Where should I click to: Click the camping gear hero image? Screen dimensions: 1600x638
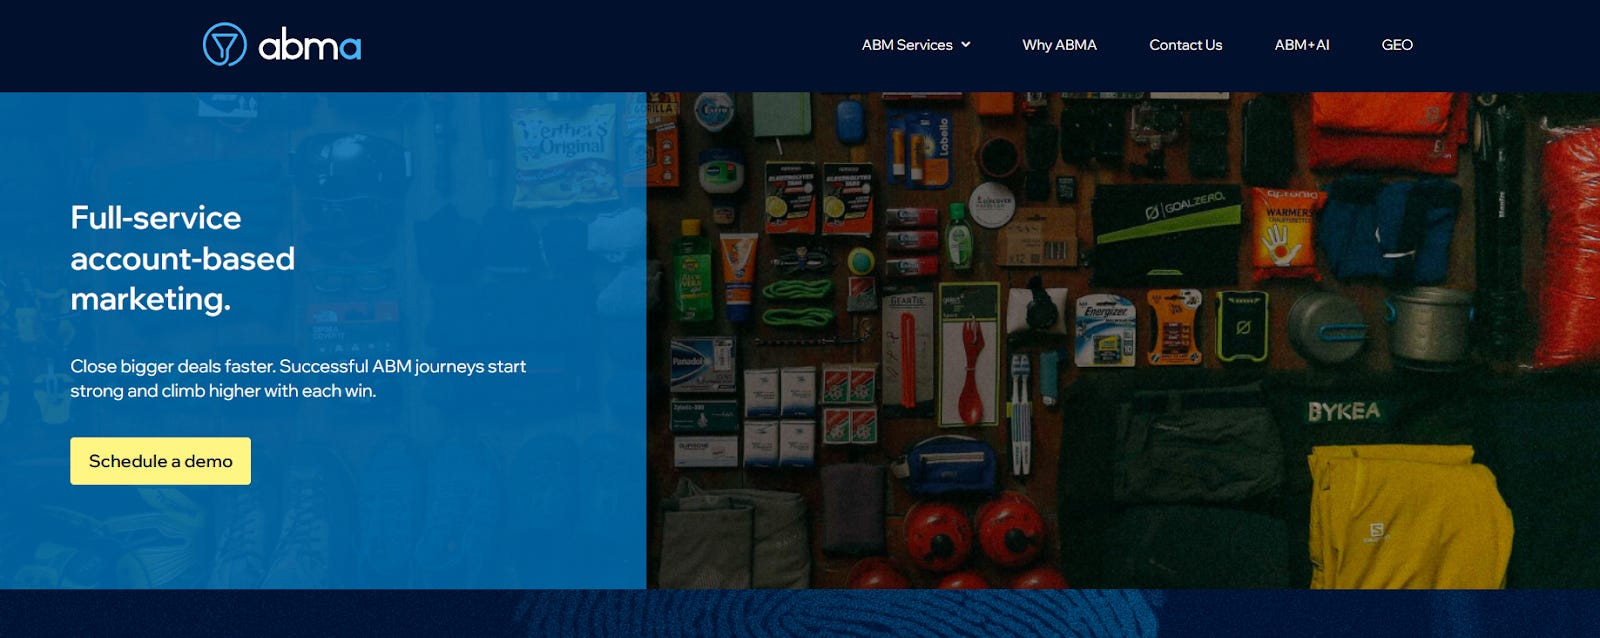1123,340
